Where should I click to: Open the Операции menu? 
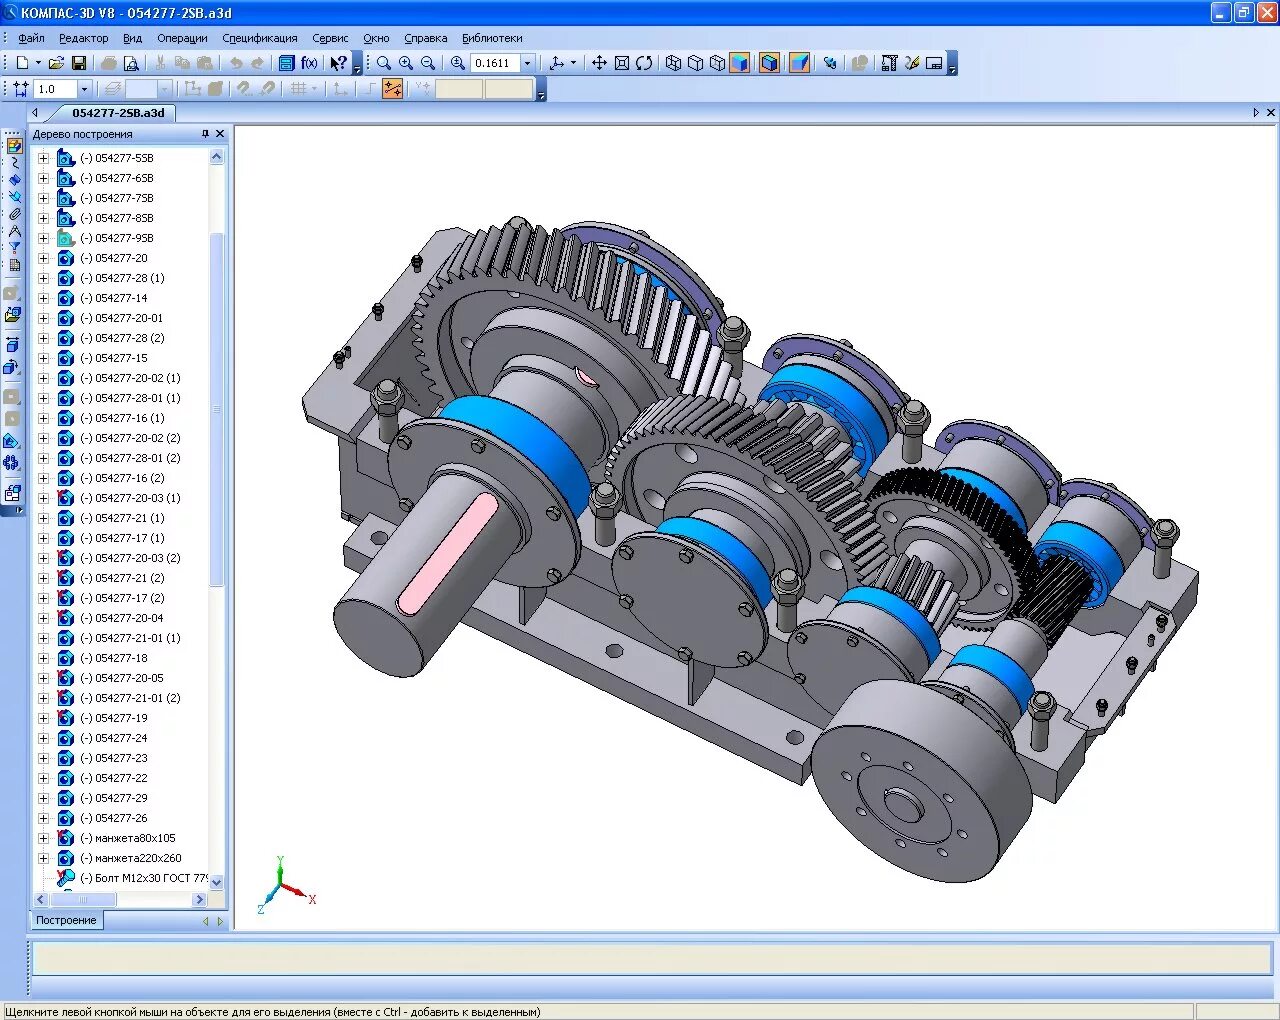(x=182, y=38)
